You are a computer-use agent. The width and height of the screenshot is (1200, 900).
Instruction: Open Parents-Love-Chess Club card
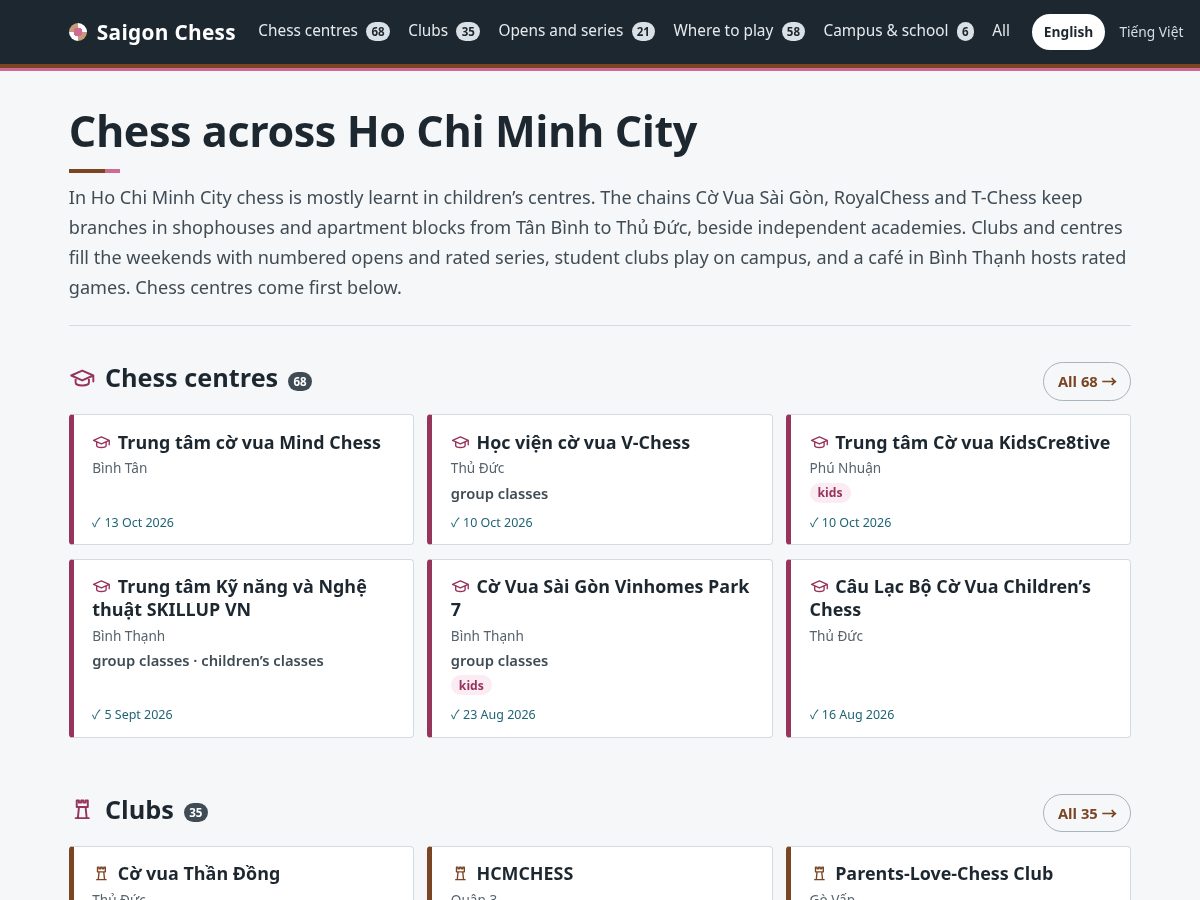click(958, 873)
